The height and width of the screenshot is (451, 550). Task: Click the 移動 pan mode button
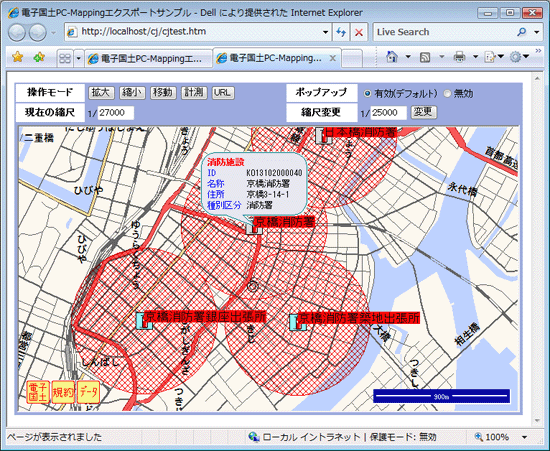click(x=163, y=93)
